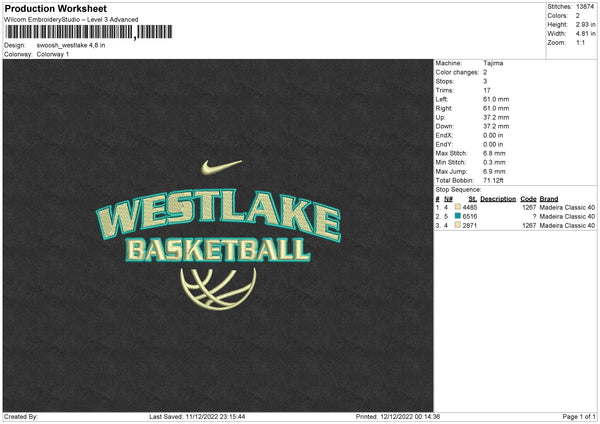Click the Brand column header
The width and height of the screenshot is (600, 424).
(x=549, y=199)
